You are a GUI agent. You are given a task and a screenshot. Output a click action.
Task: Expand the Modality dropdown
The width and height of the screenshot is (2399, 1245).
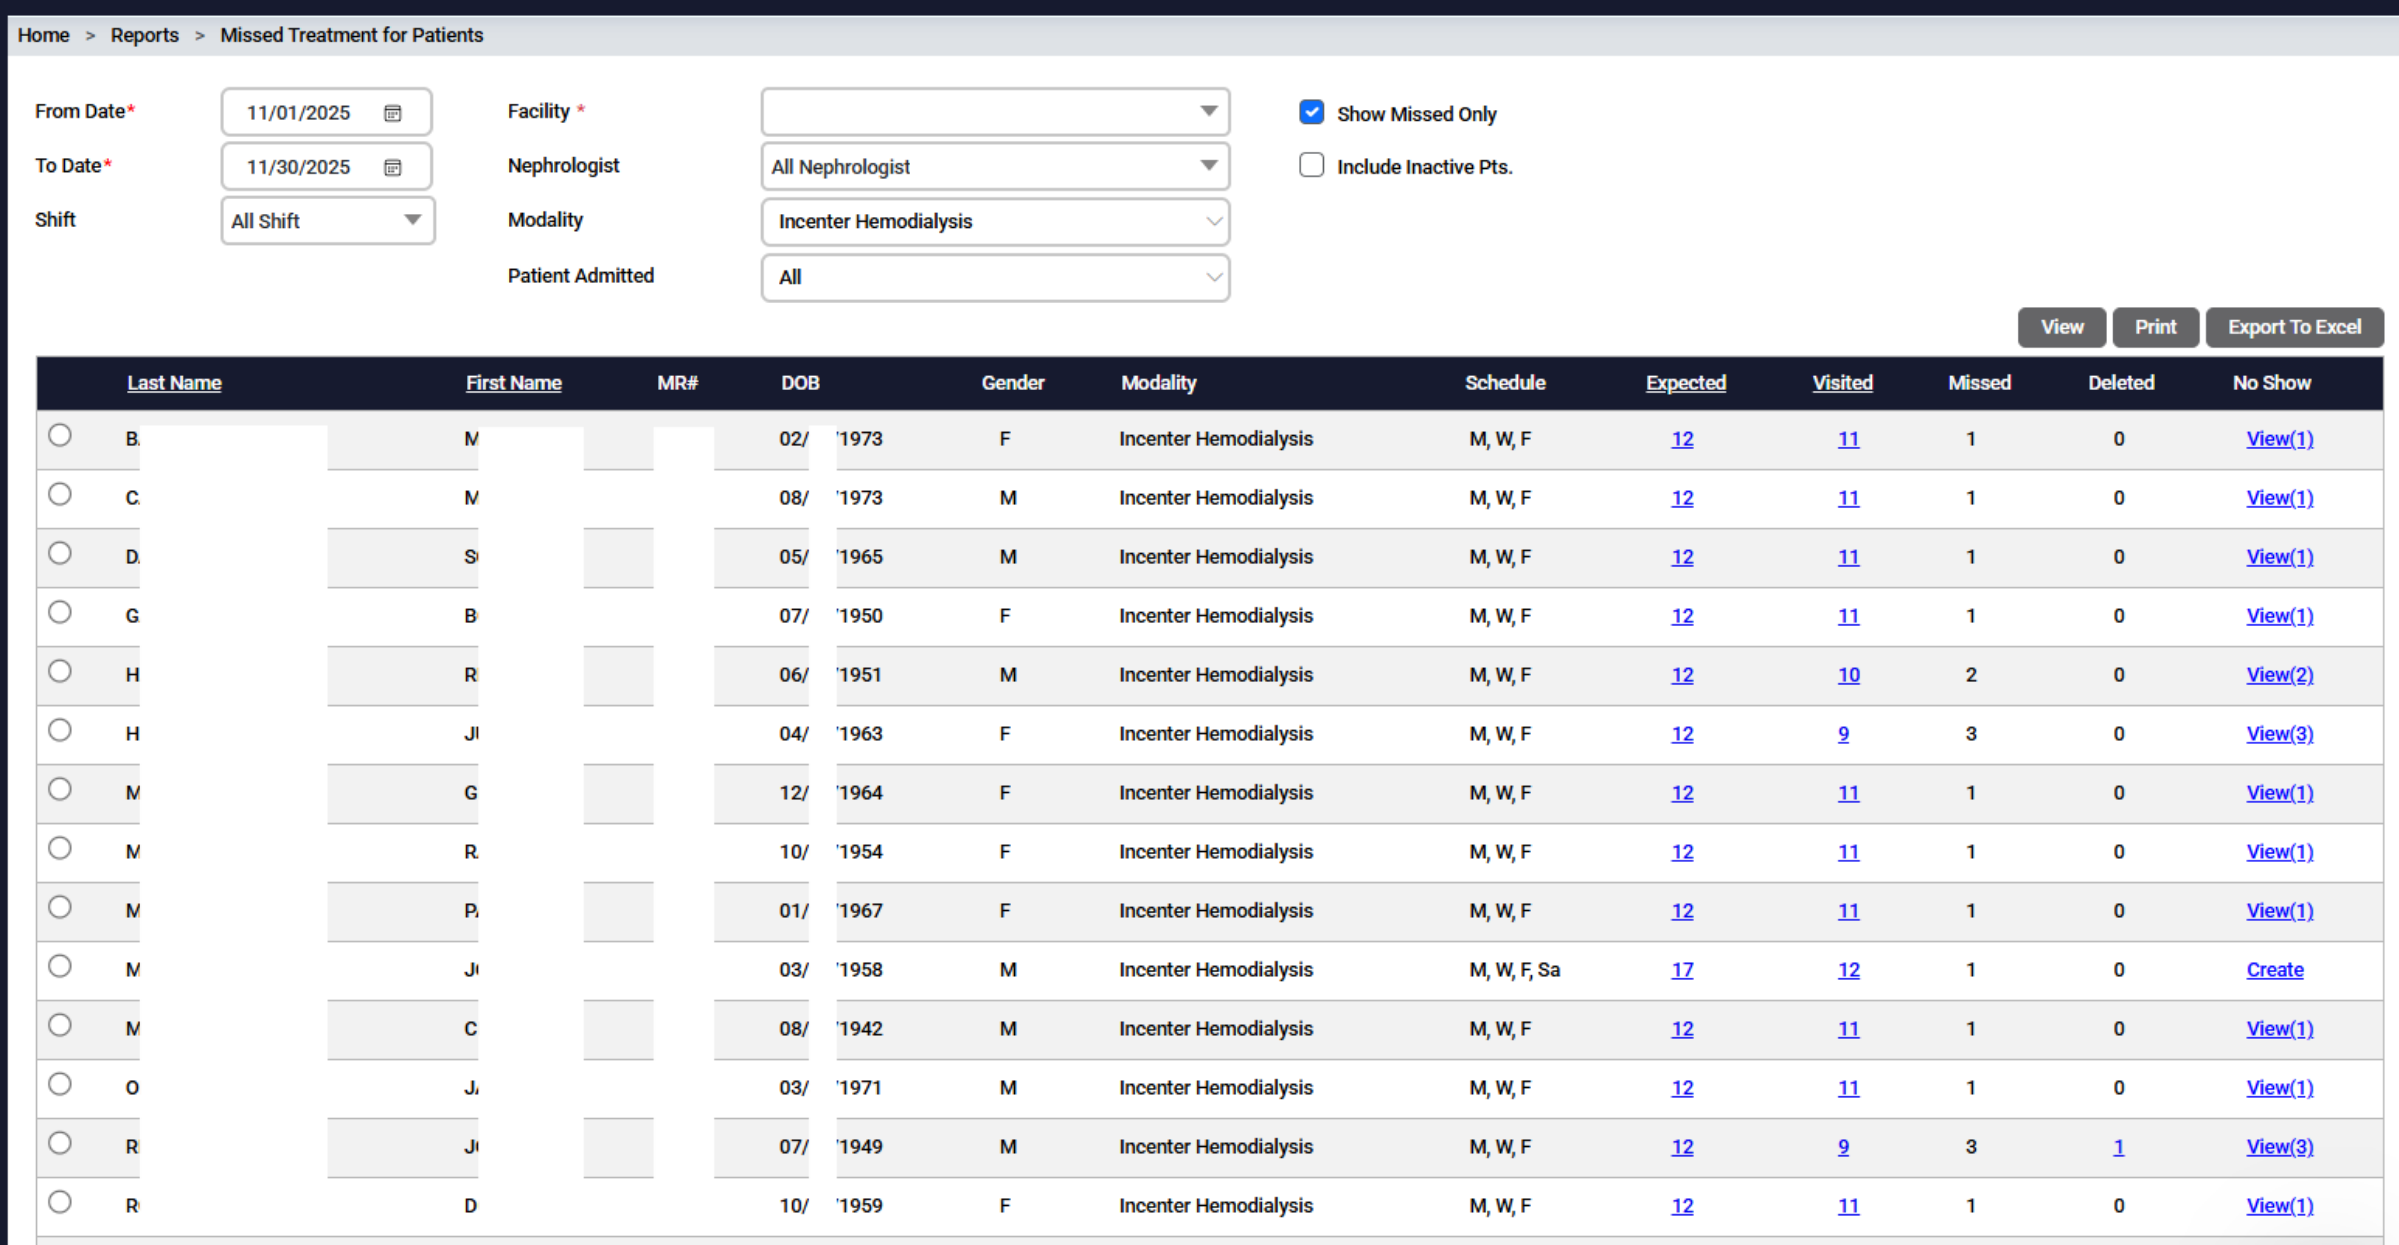pyautogui.click(x=995, y=222)
